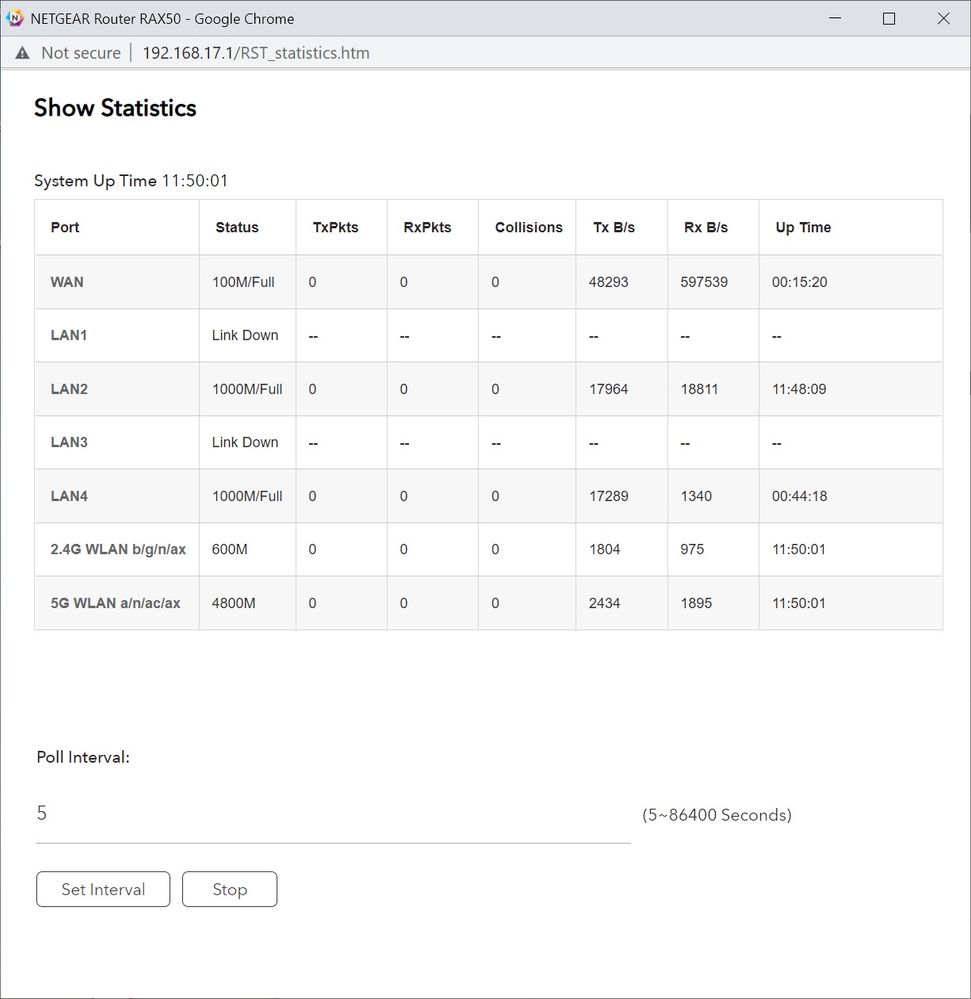This screenshot has height=999, width=971.
Task: Click the LAN4 up time value 00:44:18
Action: click(x=799, y=496)
